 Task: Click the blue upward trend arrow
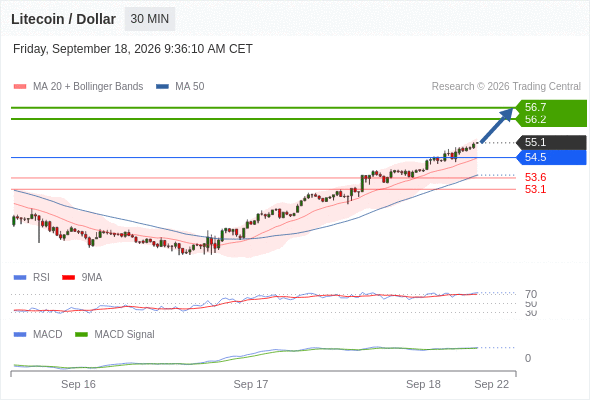coord(497,125)
